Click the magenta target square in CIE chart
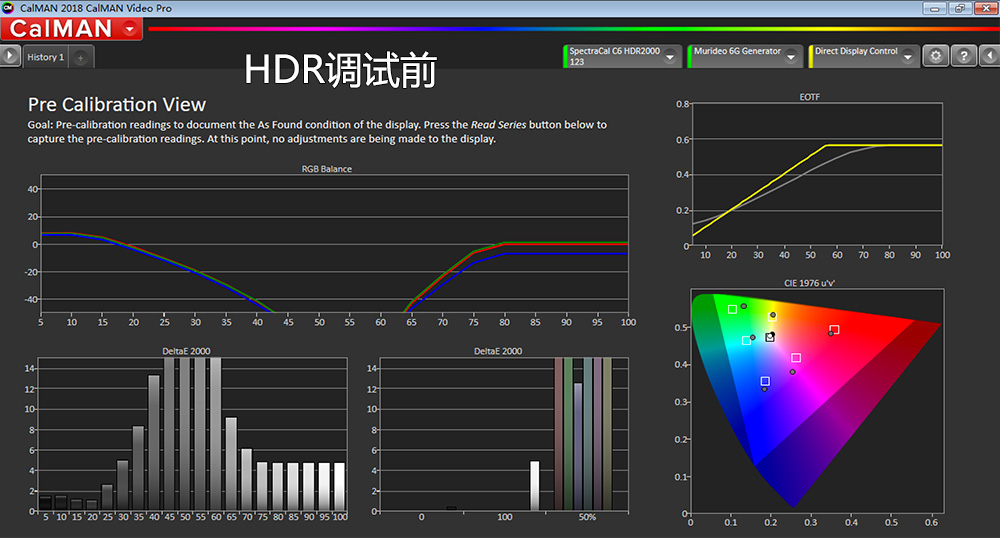1000x538 pixels. (796, 358)
